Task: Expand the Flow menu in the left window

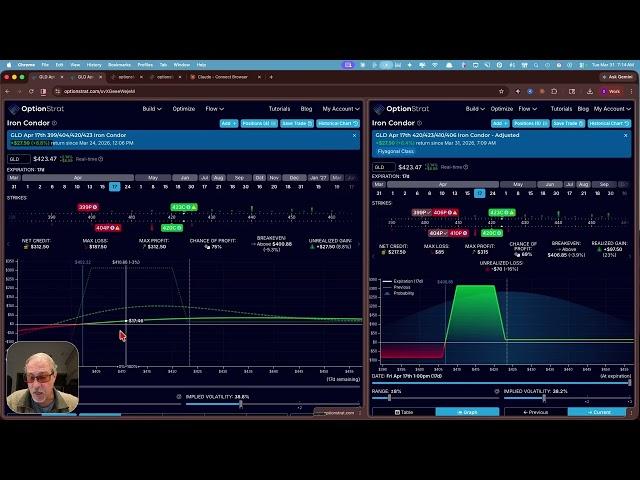Action: point(214,109)
